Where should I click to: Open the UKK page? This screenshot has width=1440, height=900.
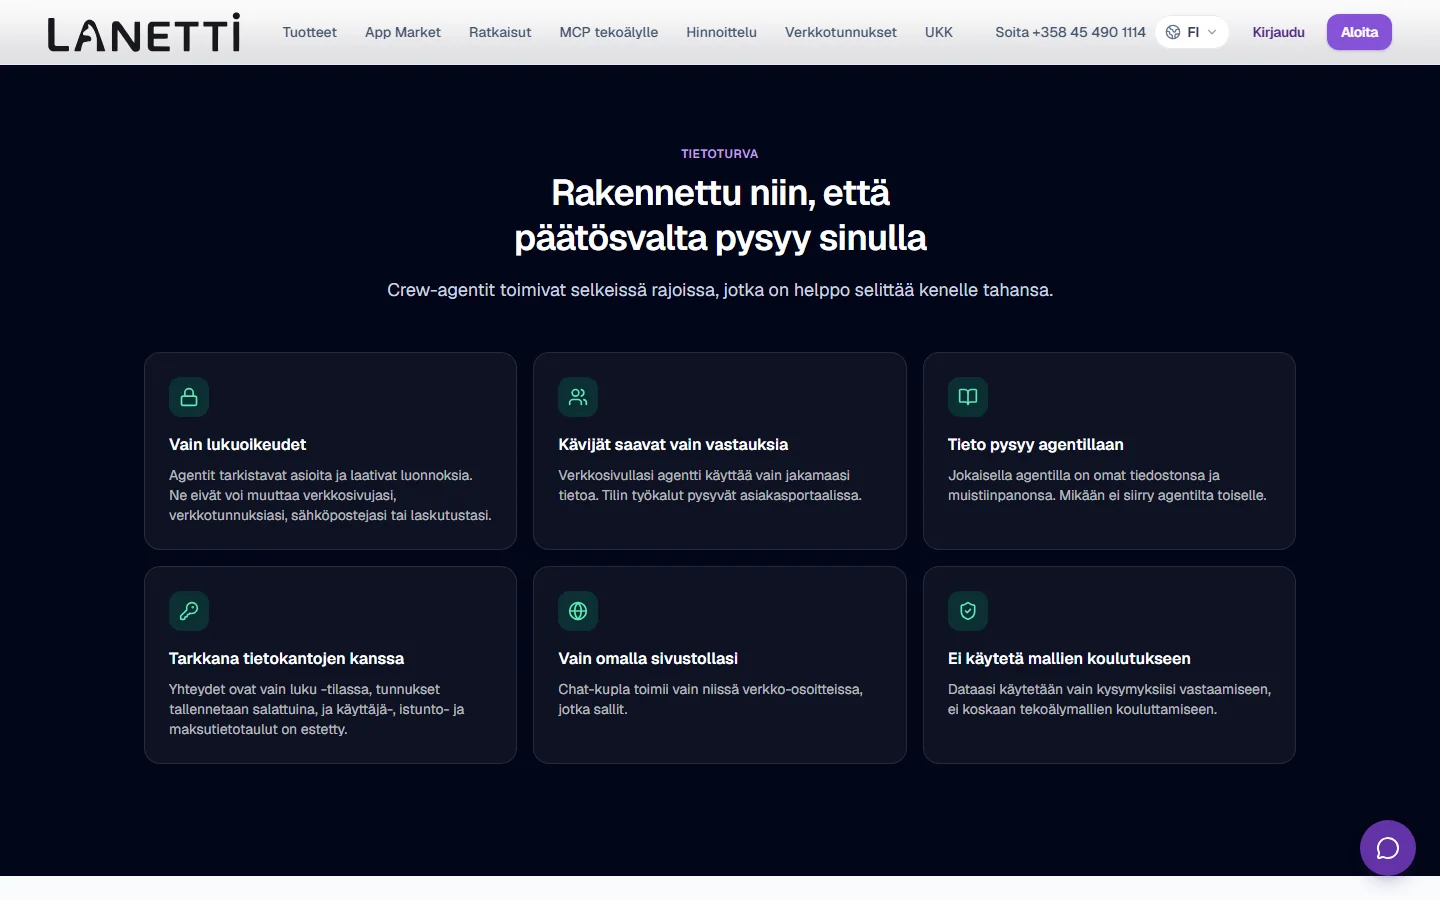tap(939, 32)
